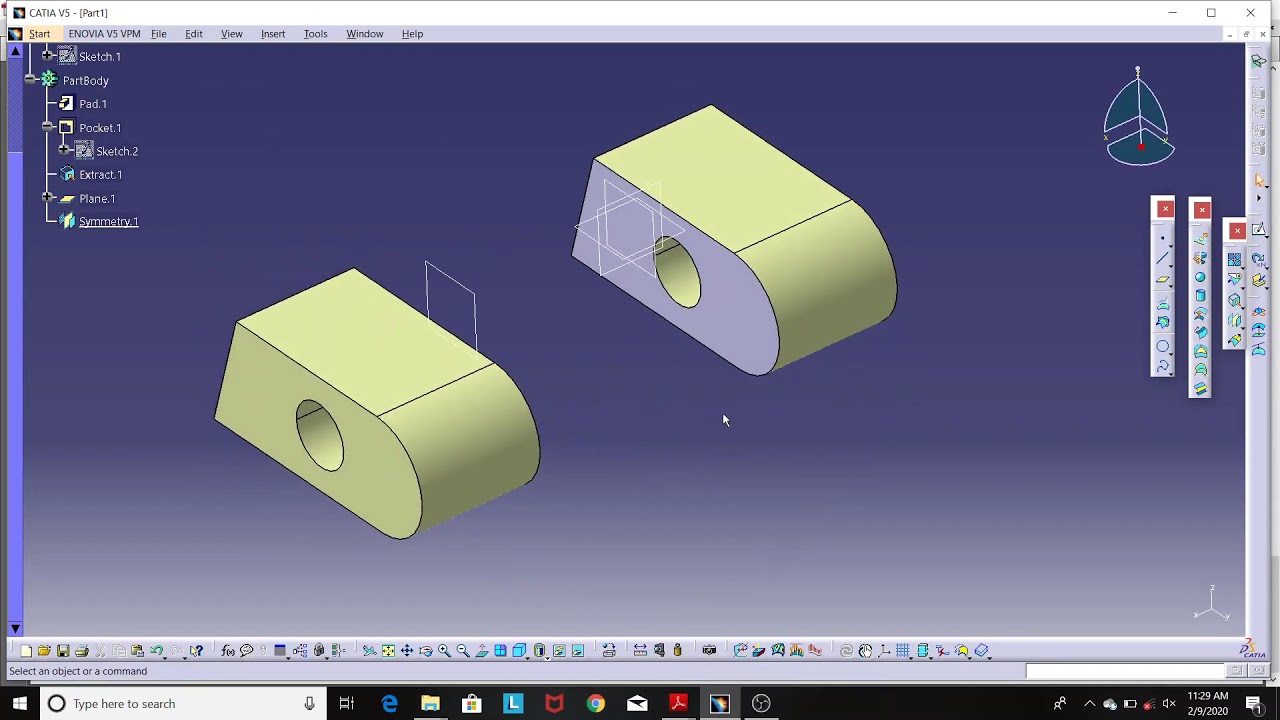
Task: Close the right floating operations toolbar
Action: pos(1237,231)
